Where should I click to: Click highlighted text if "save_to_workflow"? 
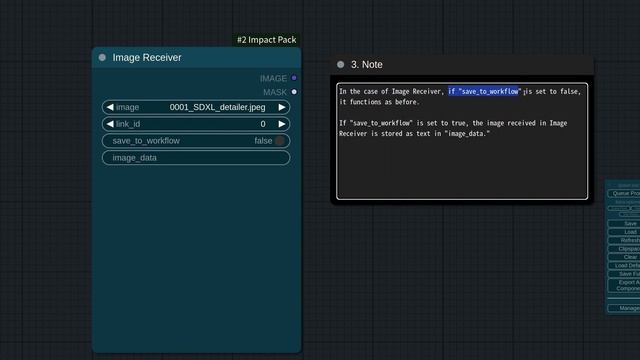pos(483,91)
